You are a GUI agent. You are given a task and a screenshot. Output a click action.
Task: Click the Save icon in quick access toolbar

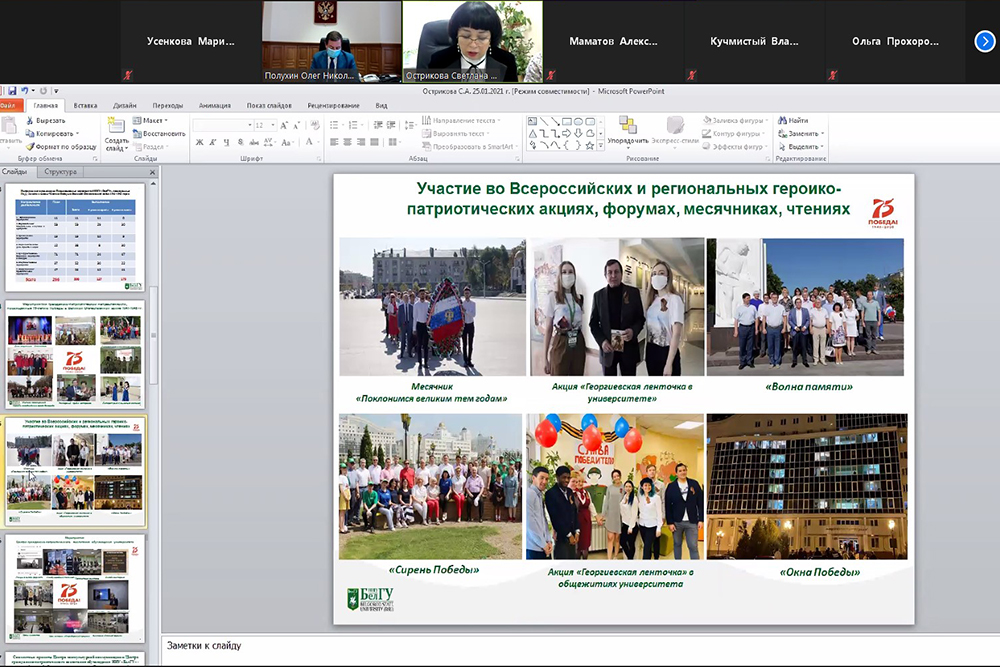(11, 91)
